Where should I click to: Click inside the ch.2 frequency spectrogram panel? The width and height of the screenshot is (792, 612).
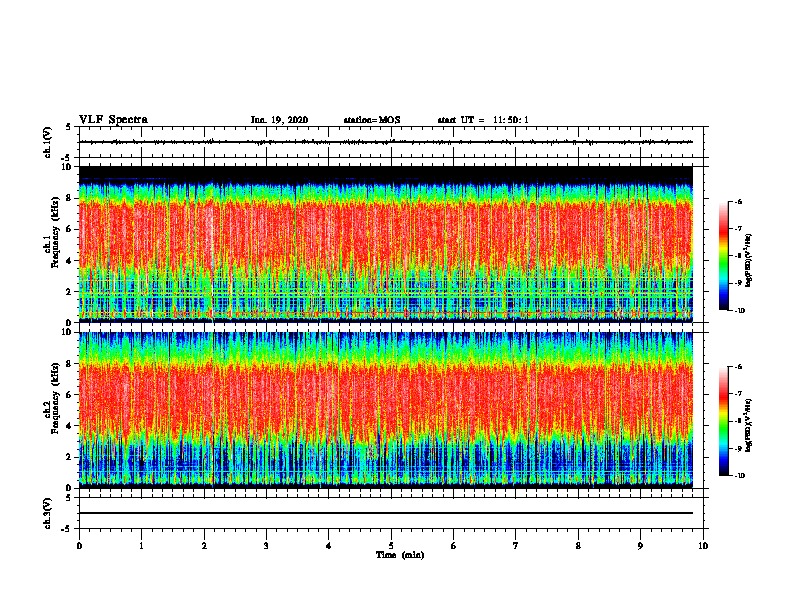pyautogui.click(x=386, y=410)
